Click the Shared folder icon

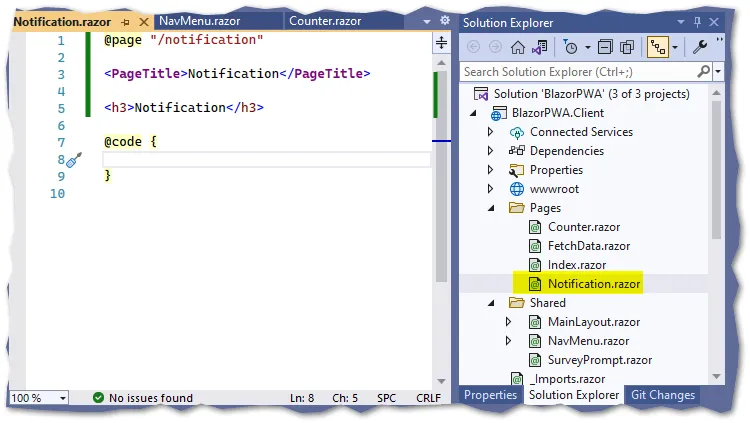pos(517,302)
